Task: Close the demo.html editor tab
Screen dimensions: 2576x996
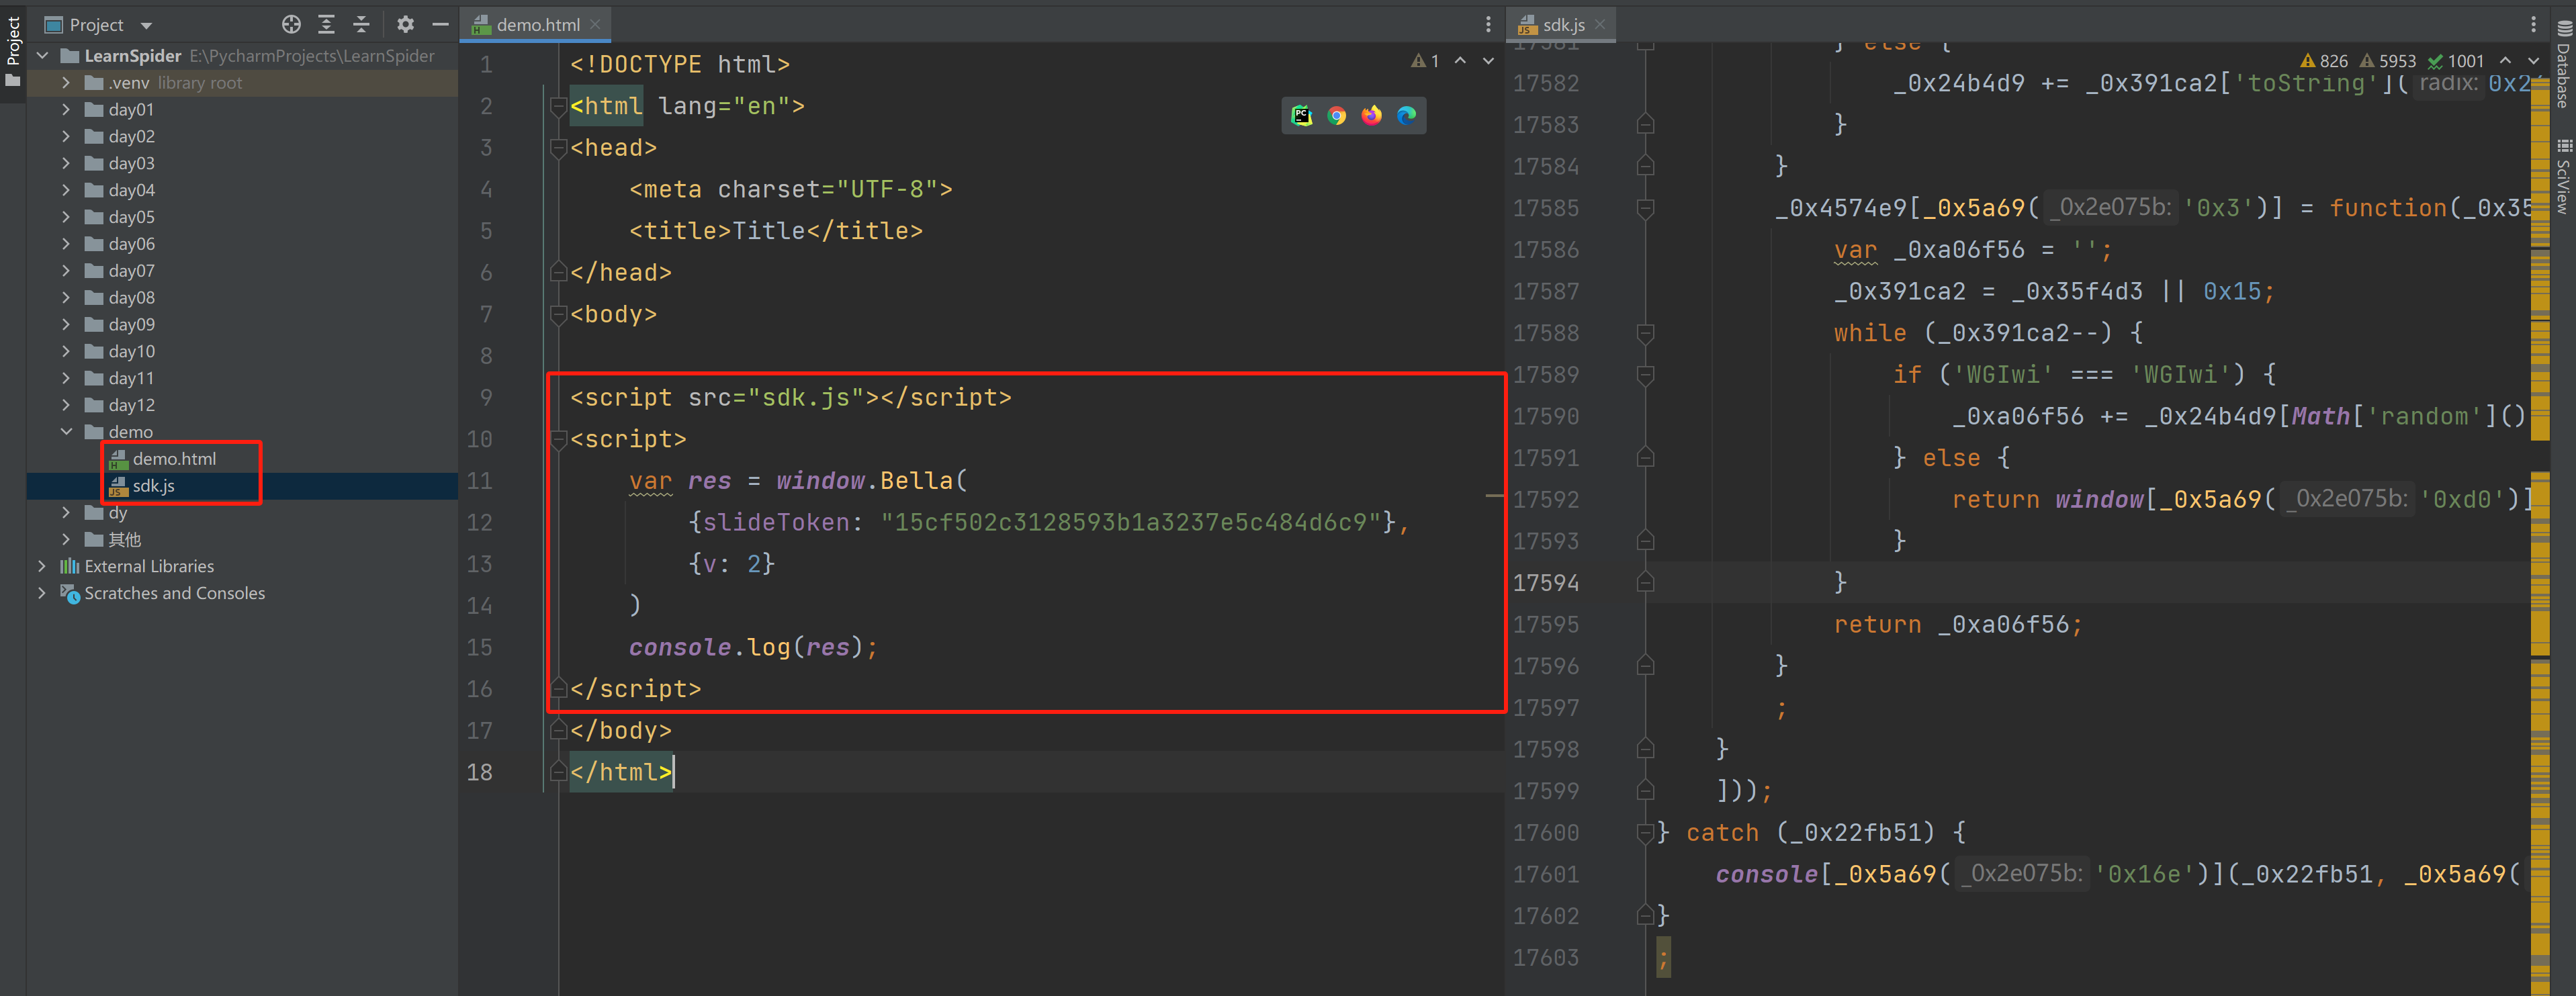Action: pyautogui.click(x=596, y=24)
